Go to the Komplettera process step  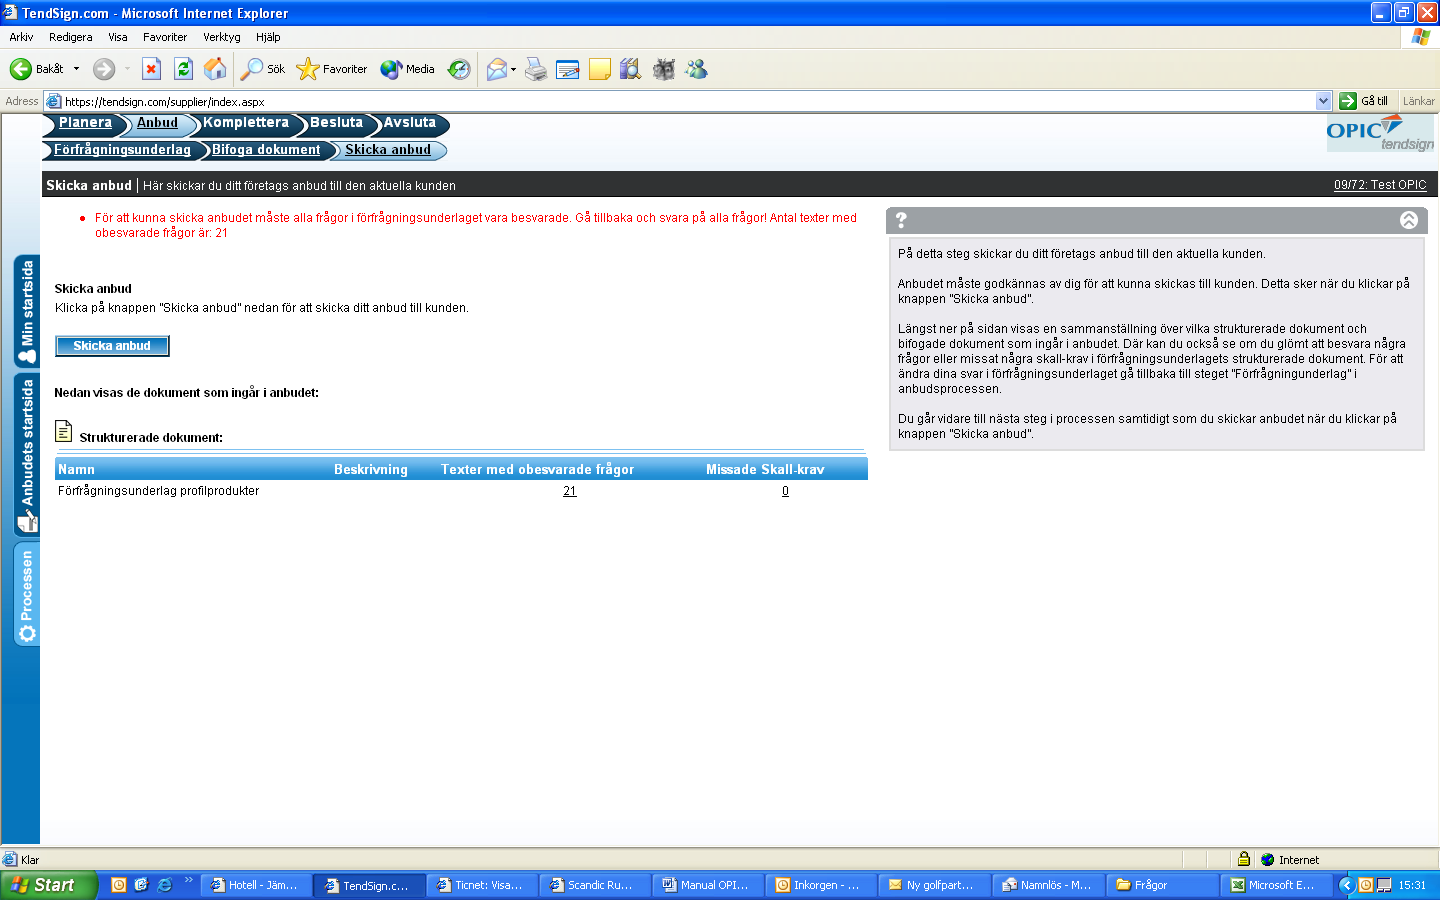(246, 123)
